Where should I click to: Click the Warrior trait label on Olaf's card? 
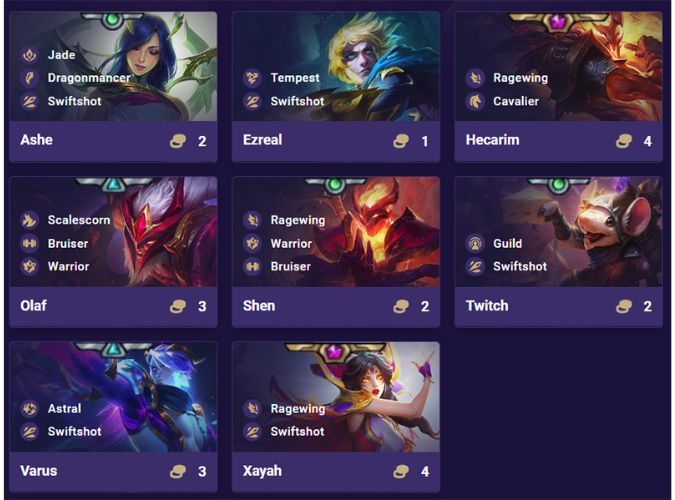68,267
